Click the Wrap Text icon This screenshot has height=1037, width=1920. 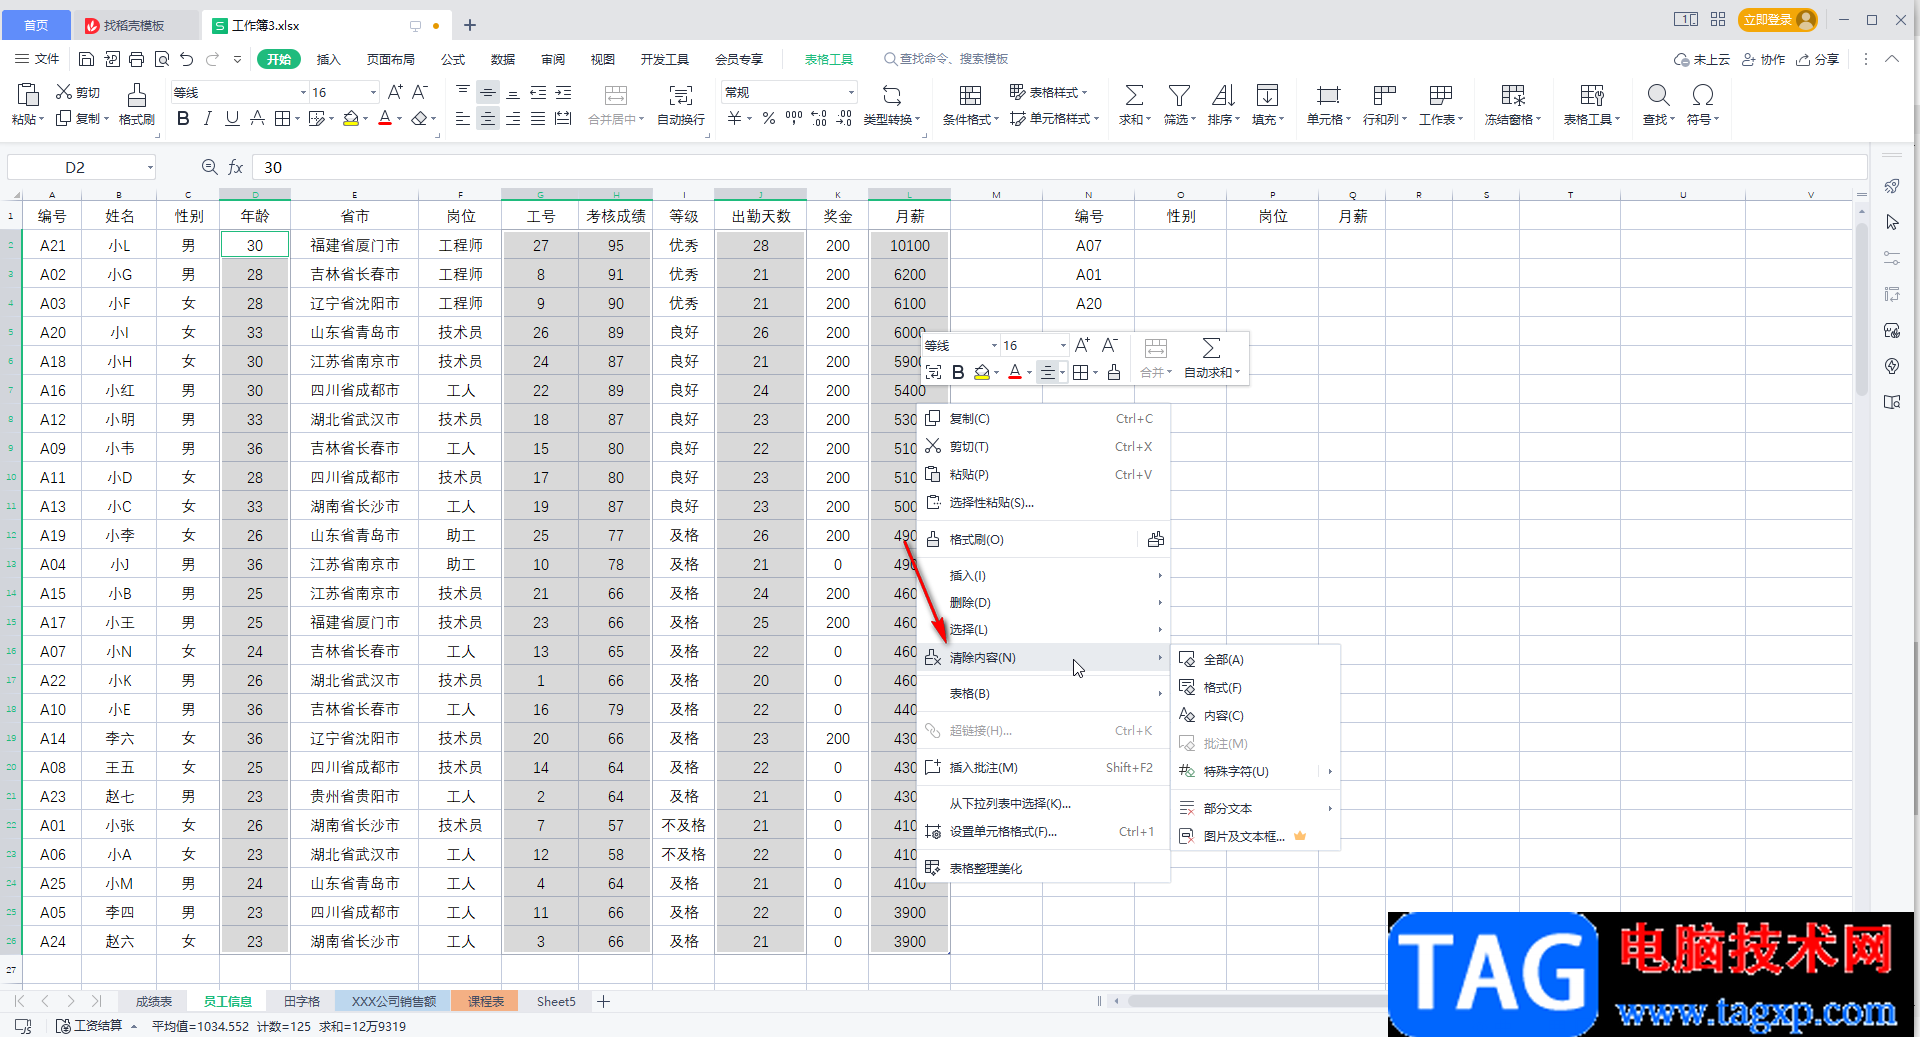coord(681,95)
